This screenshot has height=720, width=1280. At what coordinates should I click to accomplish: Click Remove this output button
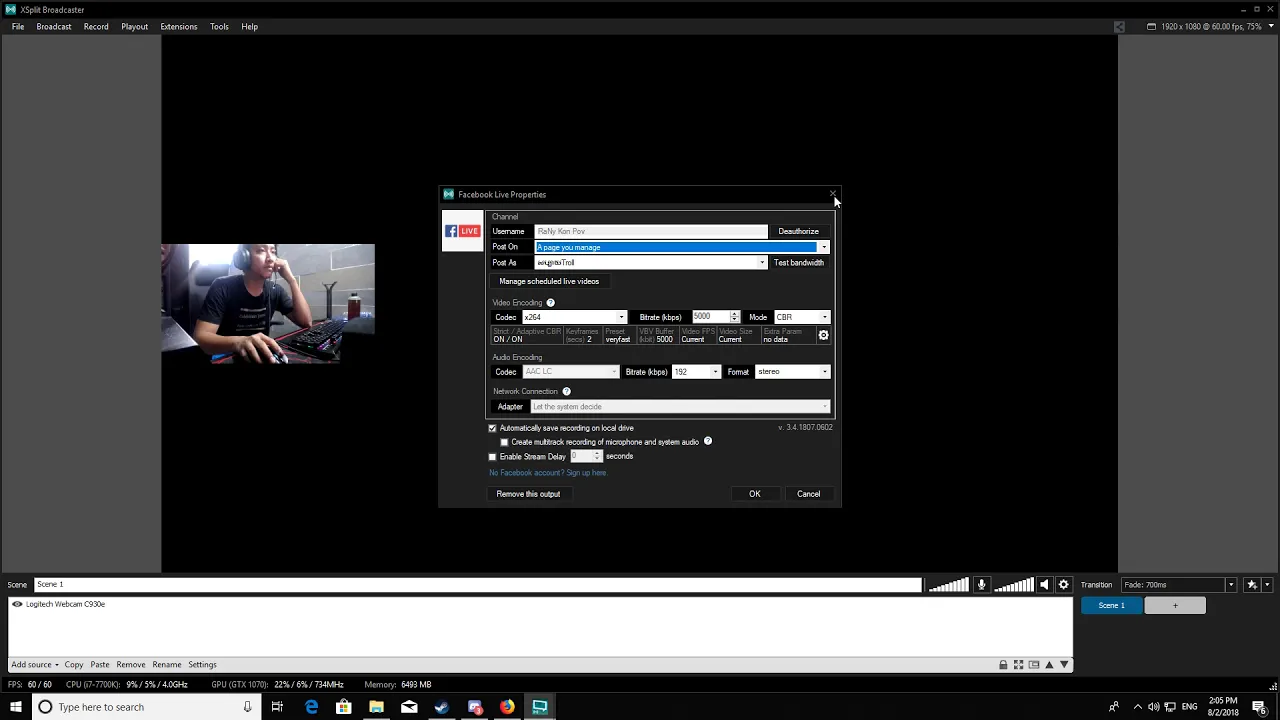pos(528,494)
